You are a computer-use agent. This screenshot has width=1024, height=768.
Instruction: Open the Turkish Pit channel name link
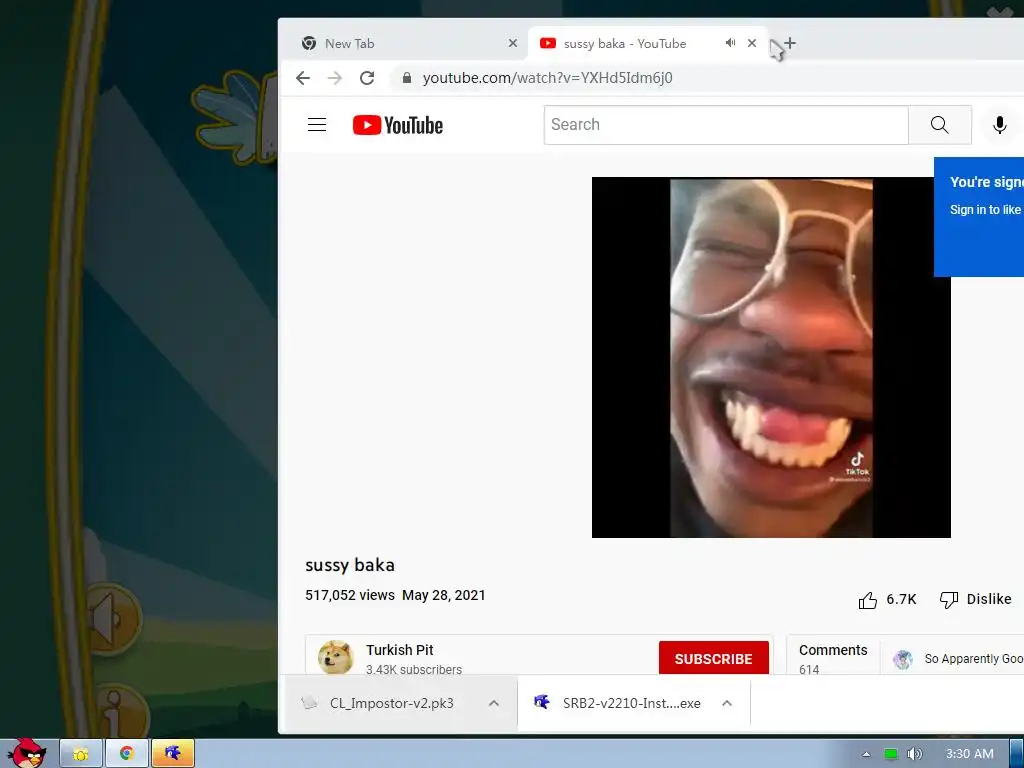[400, 650]
